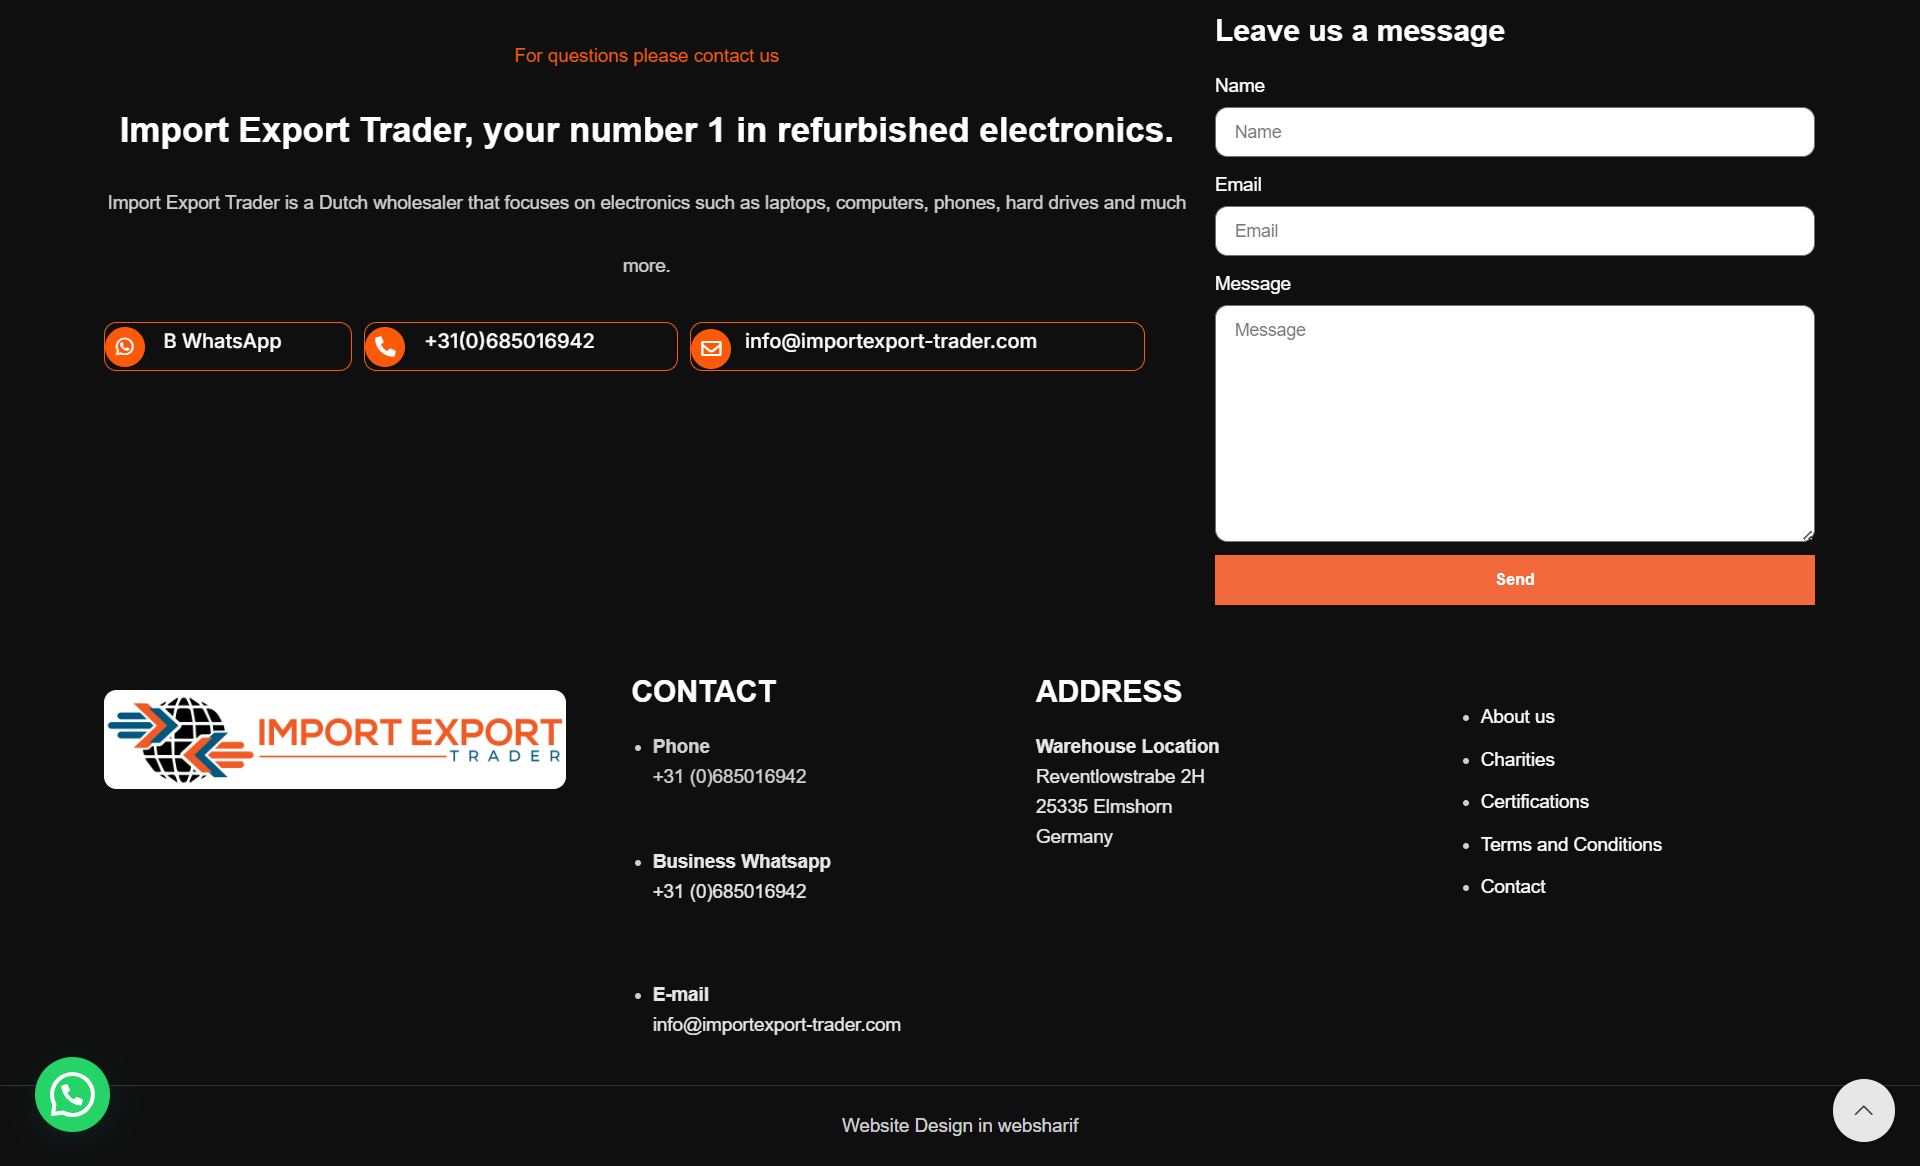Image resolution: width=1920 pixels, height=1166 pixels.
Task: Open the Charities footer link
Action: pyautogui.click(x=1517, y=760)
